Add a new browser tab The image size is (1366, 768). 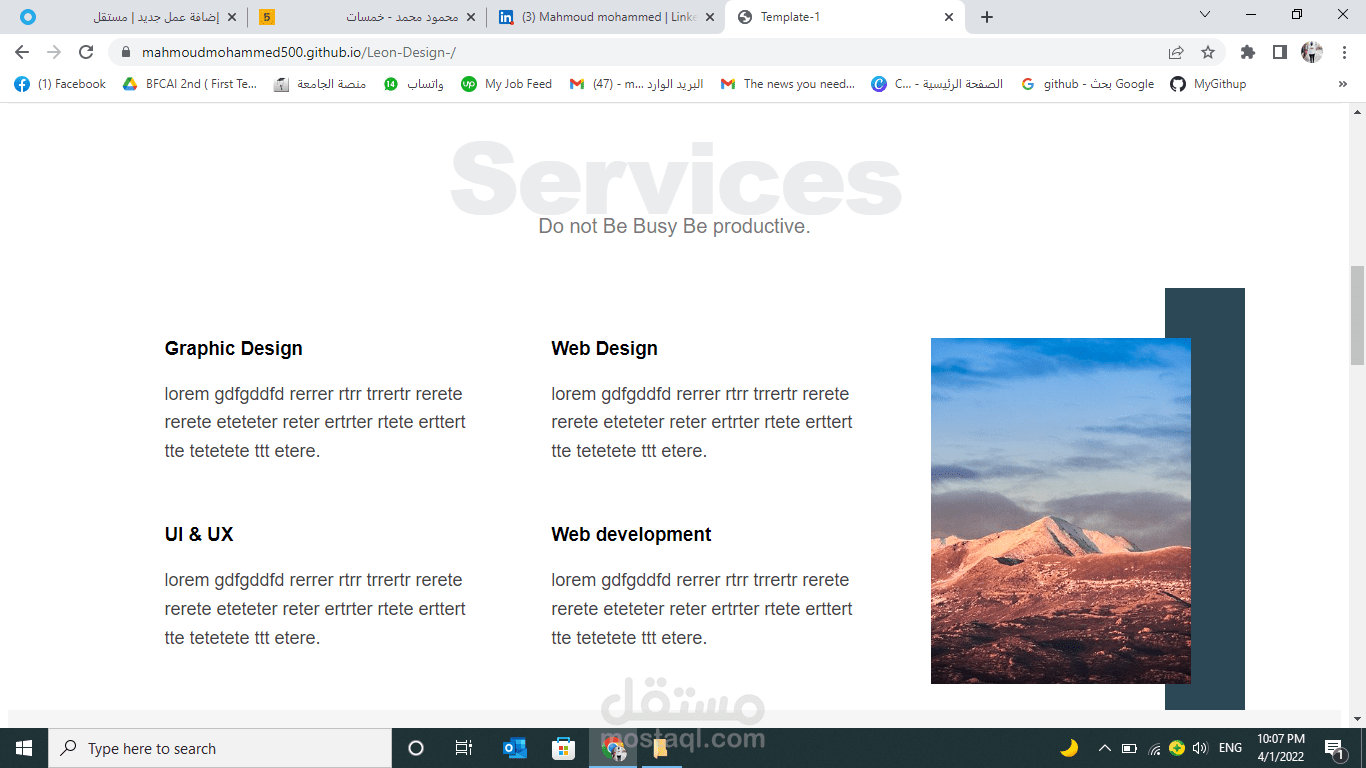[987, 17]
